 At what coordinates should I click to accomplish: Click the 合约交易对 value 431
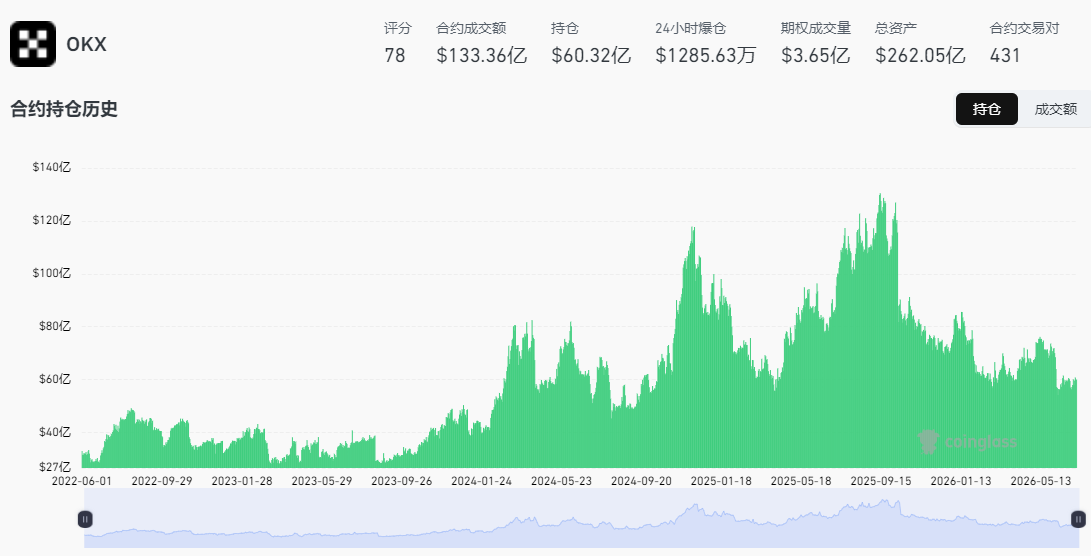1005,56
